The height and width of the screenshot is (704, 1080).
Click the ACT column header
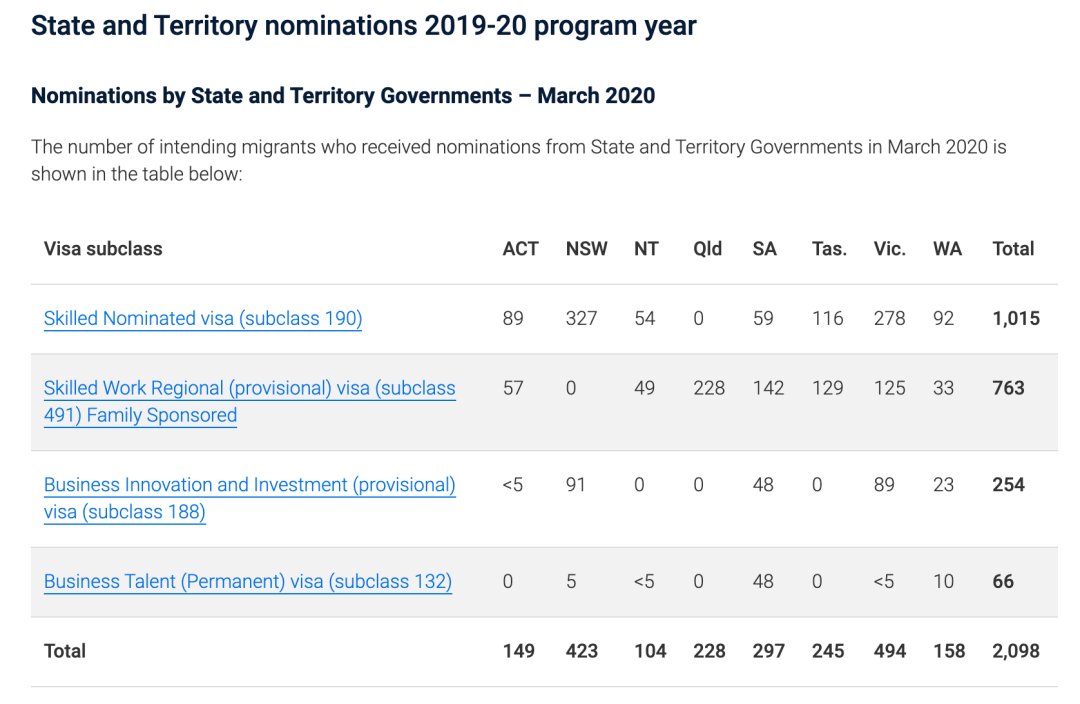pyautogui.click(x=520, y=249)
